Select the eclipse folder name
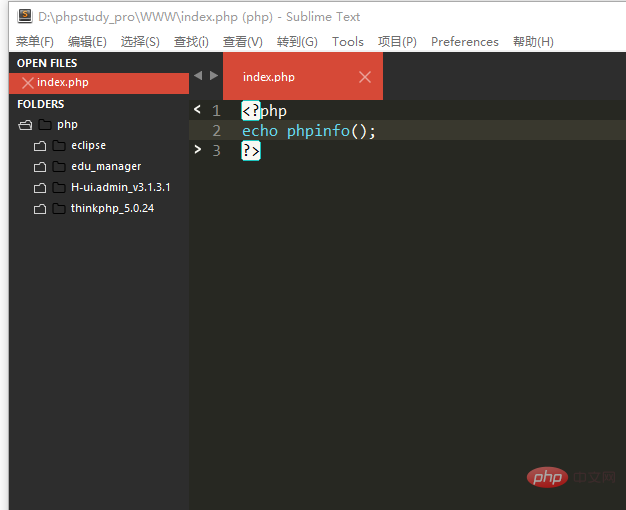 click(x=88, y=145)
